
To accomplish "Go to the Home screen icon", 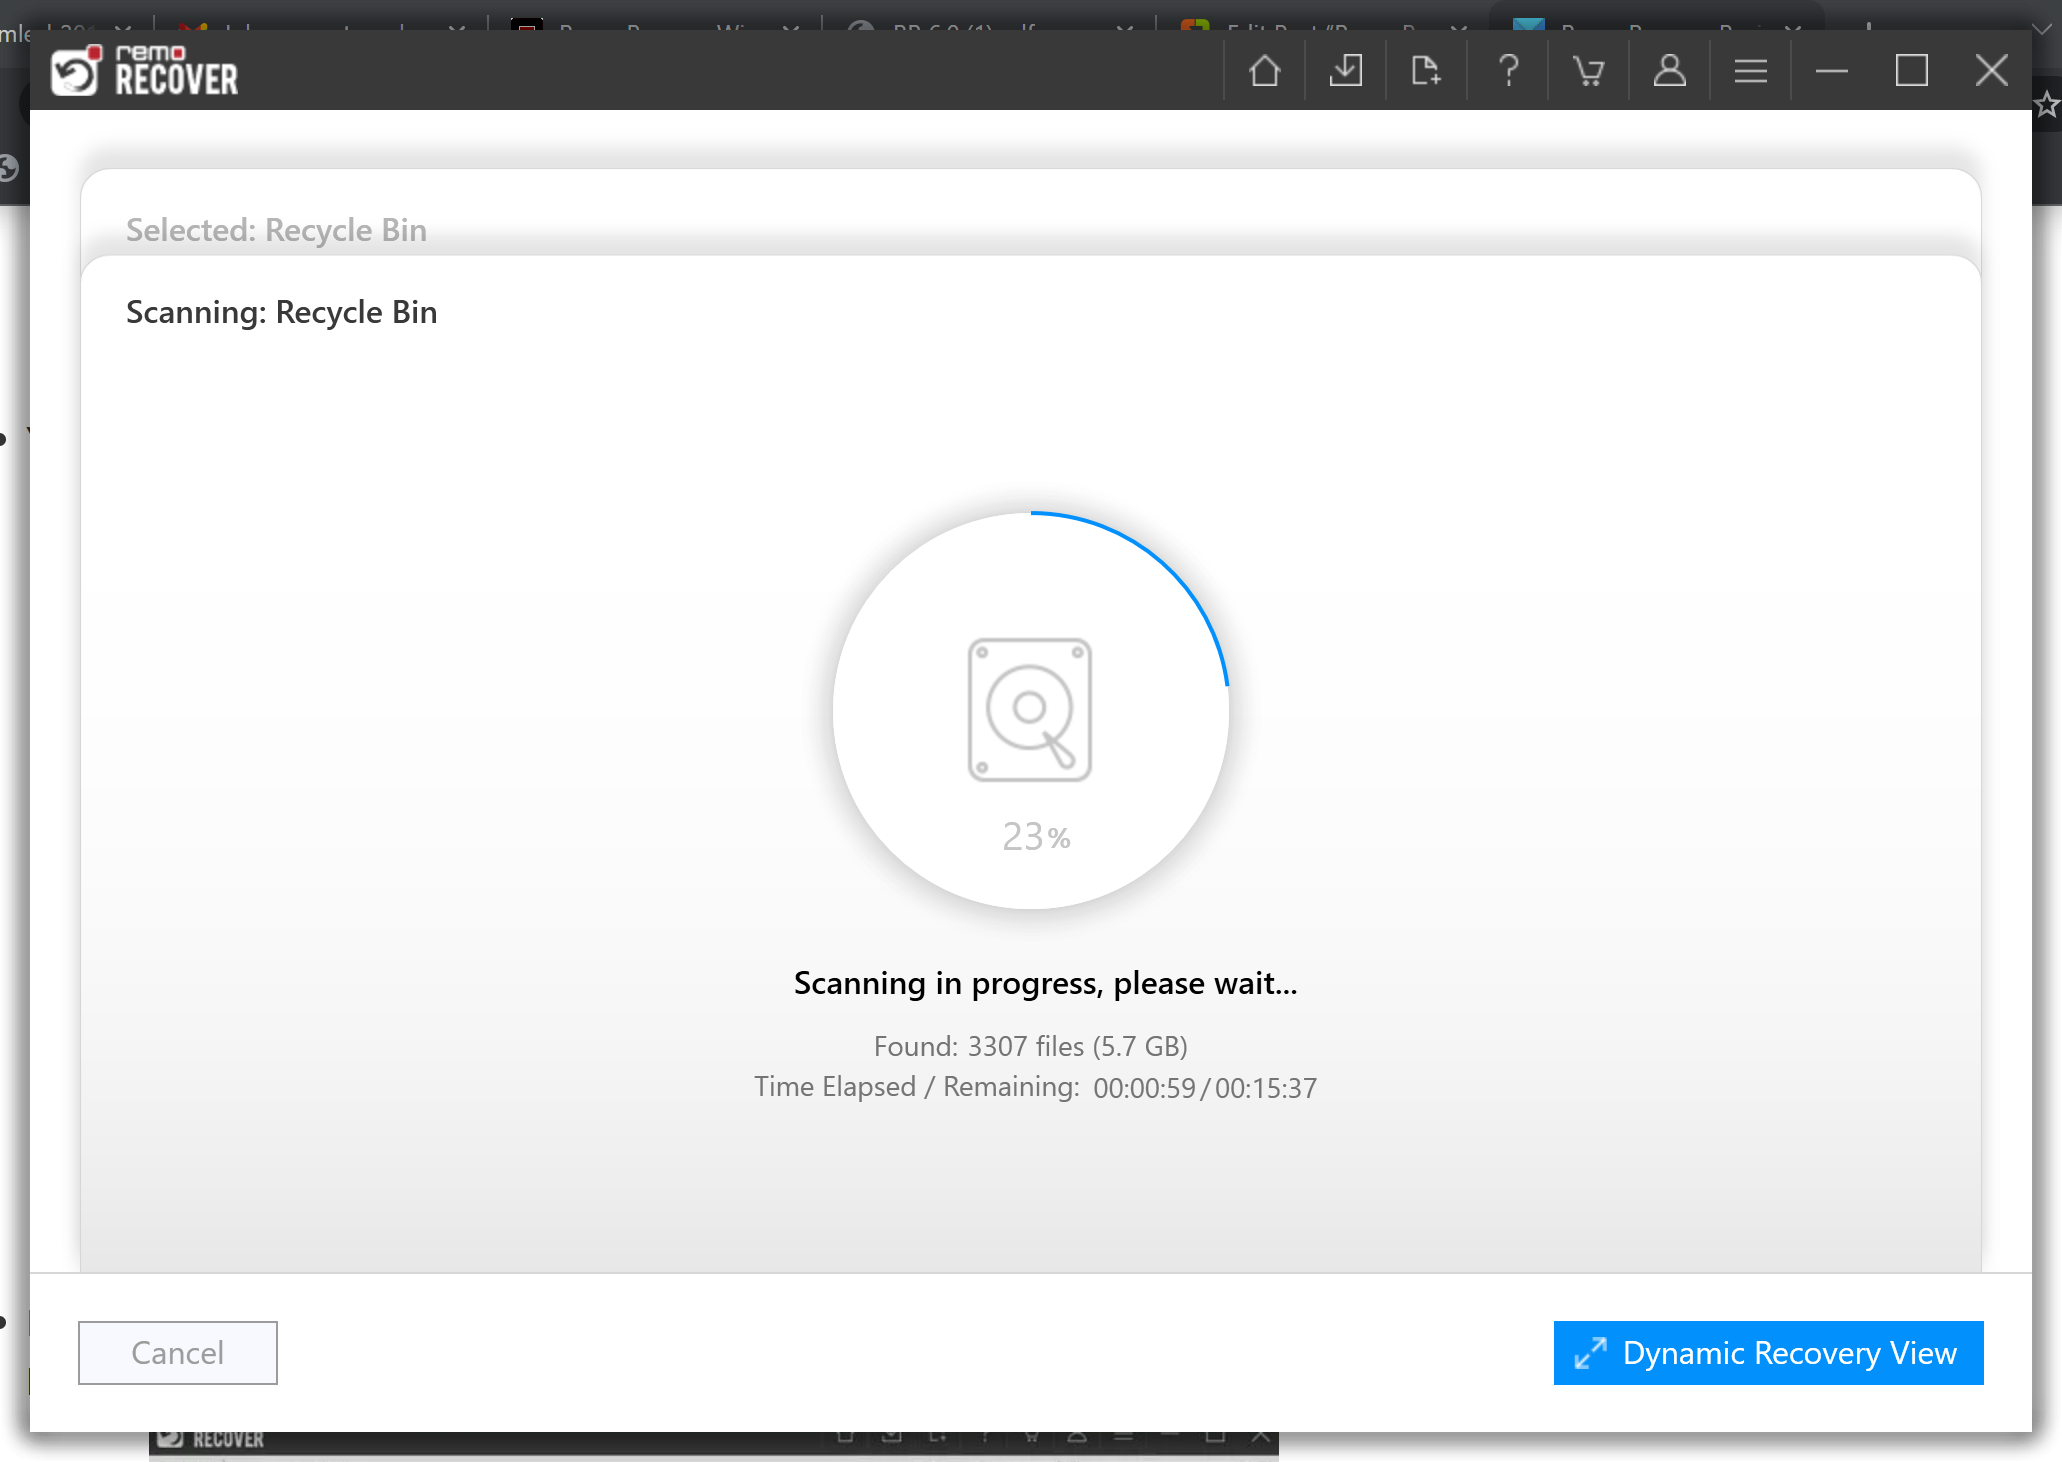I will click(1264, 71).
